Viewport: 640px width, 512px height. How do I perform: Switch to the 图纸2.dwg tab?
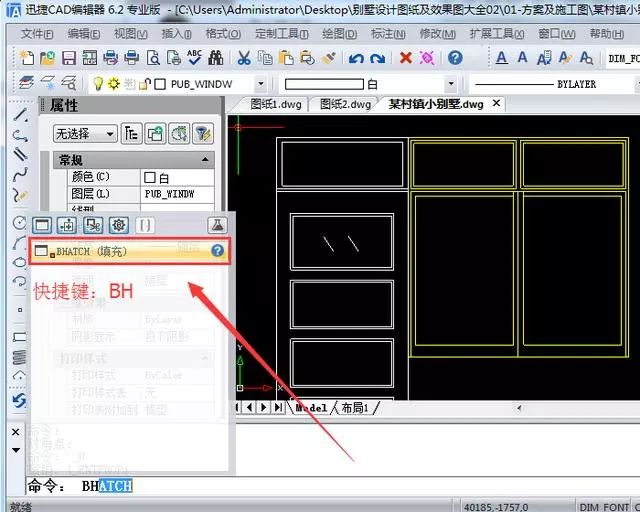345,104
